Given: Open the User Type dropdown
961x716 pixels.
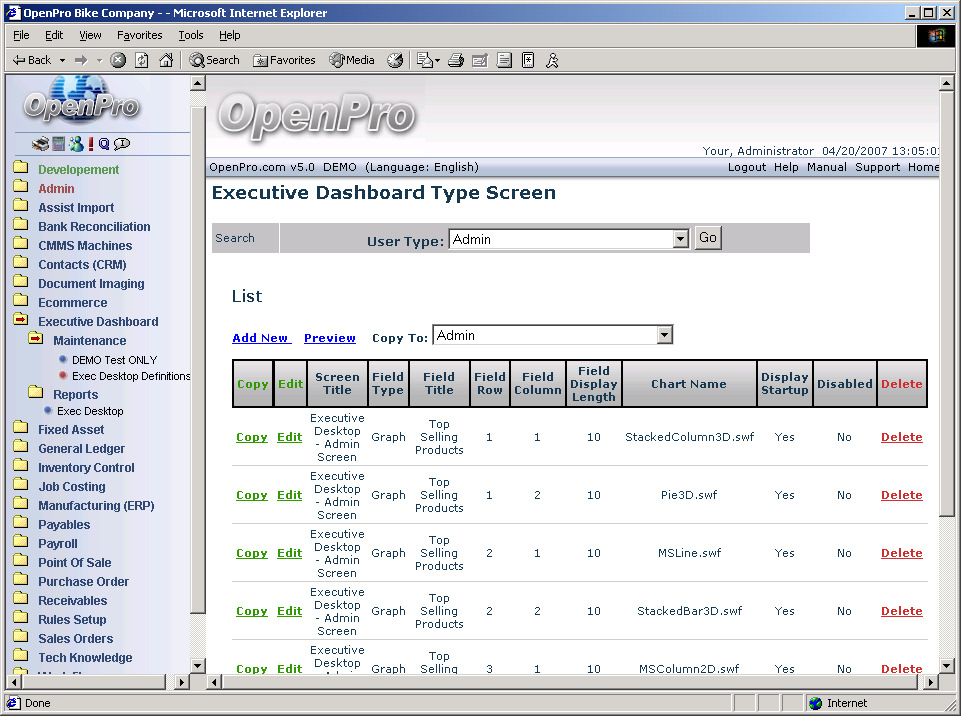Looking at the screenshot, I should pyautogui.click(x=680, y=239).
